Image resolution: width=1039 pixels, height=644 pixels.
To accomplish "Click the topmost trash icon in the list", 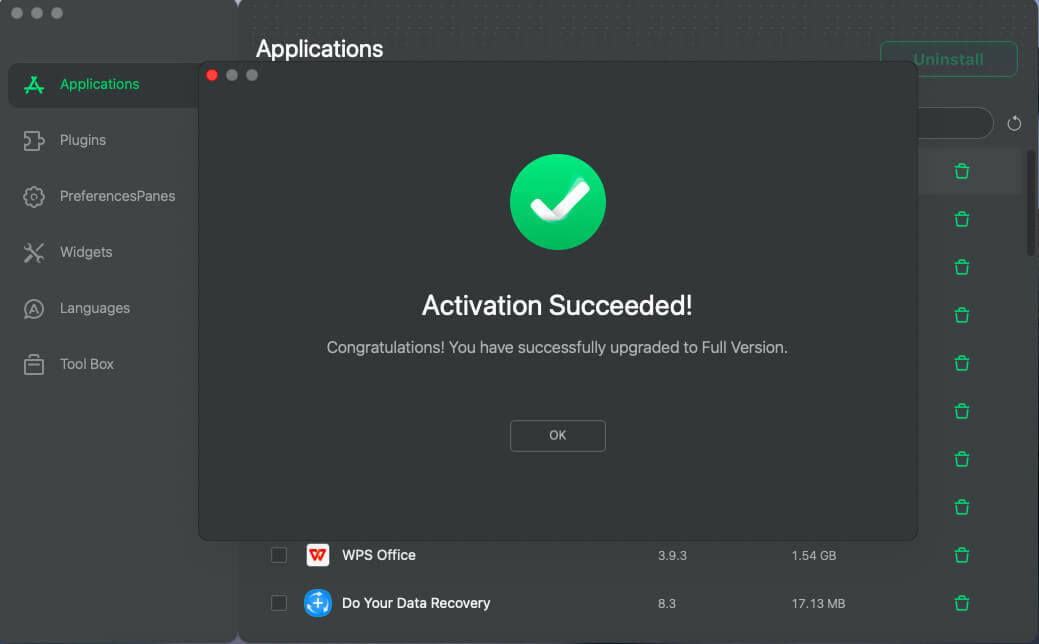I will (x=961, y=171).
